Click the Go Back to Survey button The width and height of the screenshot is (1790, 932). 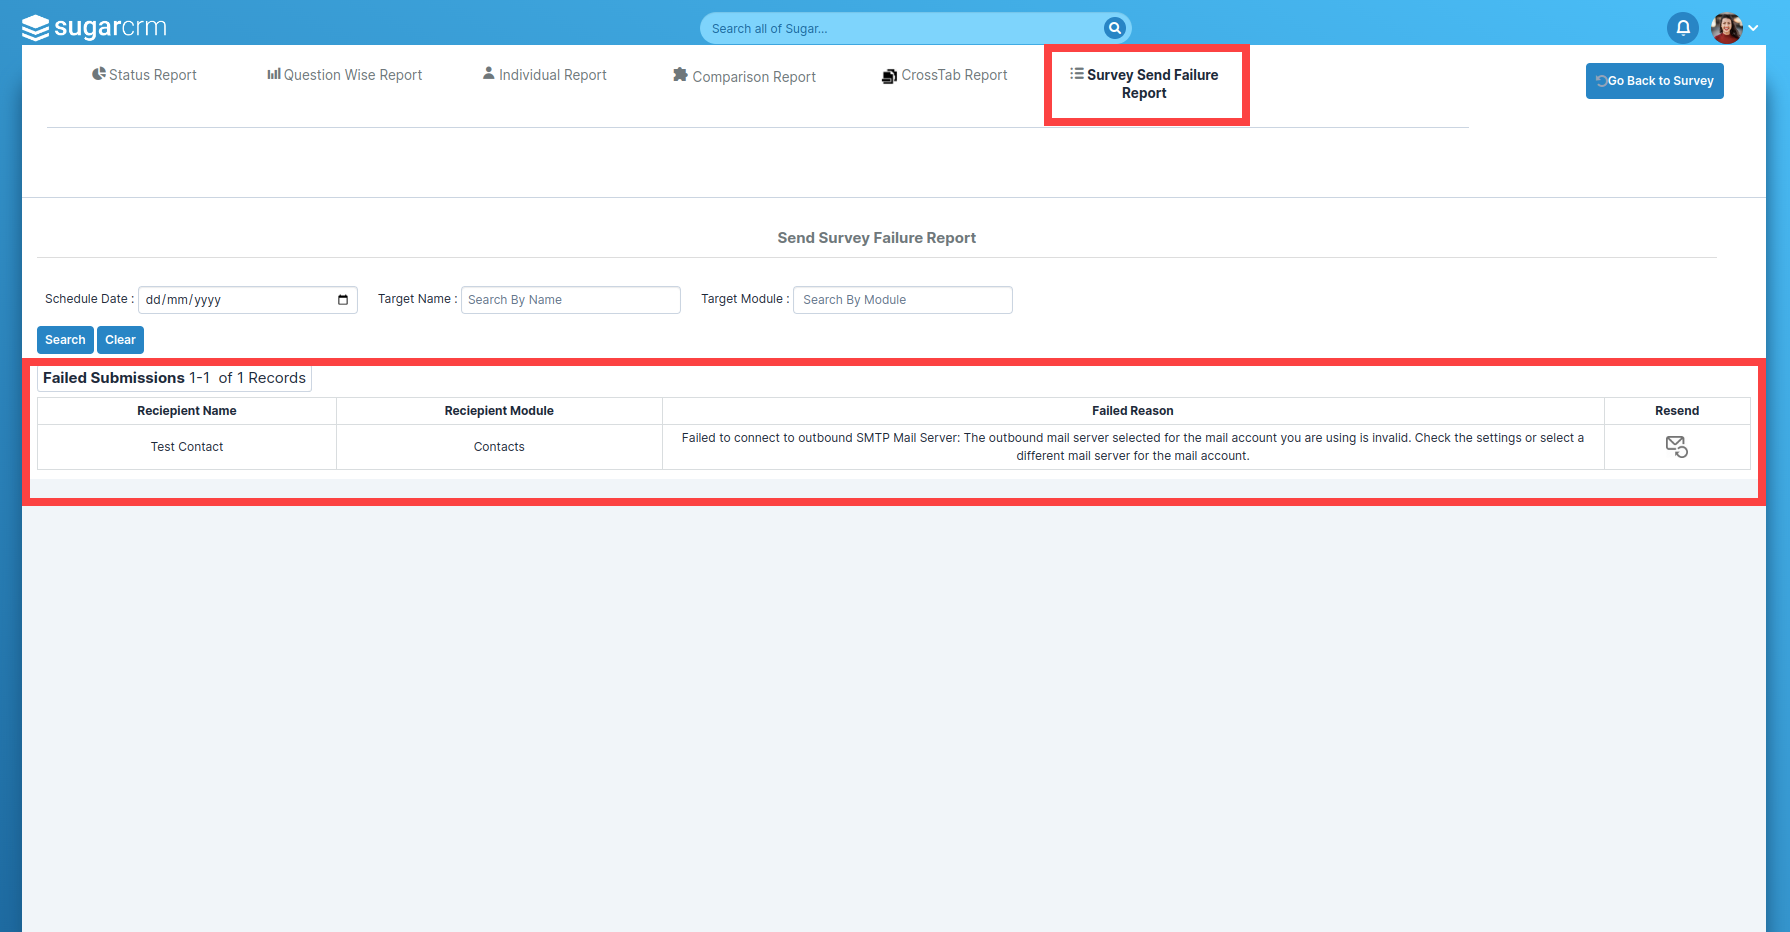[x=1654, y=81]
